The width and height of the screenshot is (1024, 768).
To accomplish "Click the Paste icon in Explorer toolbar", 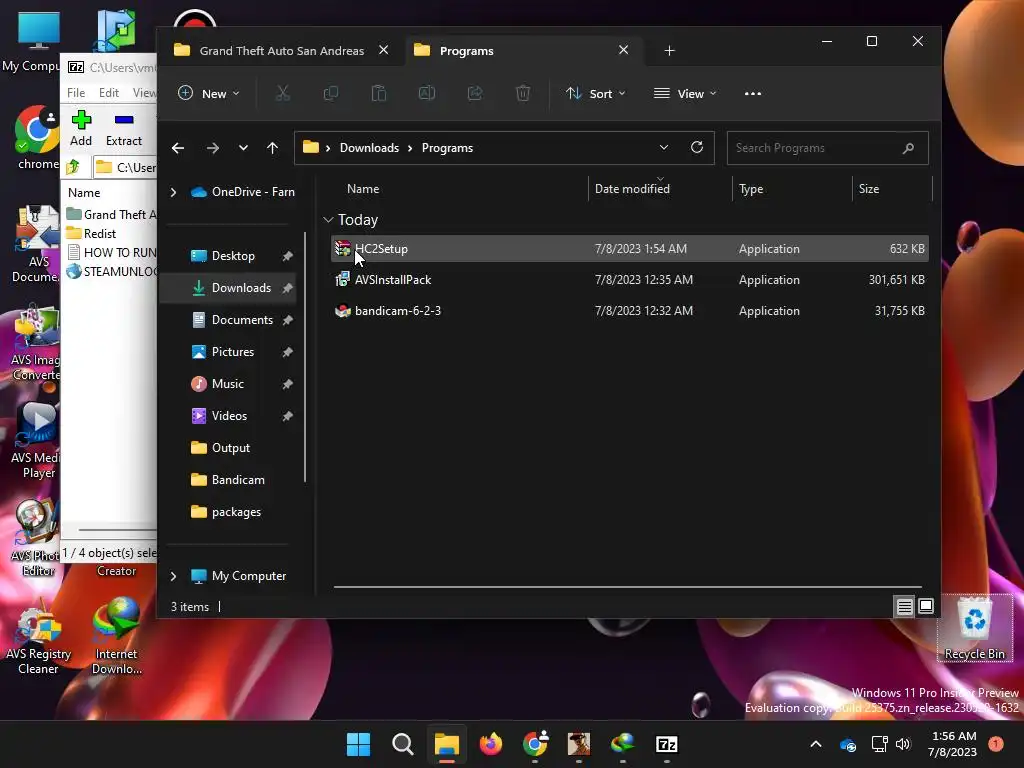I will pos(379,93).
